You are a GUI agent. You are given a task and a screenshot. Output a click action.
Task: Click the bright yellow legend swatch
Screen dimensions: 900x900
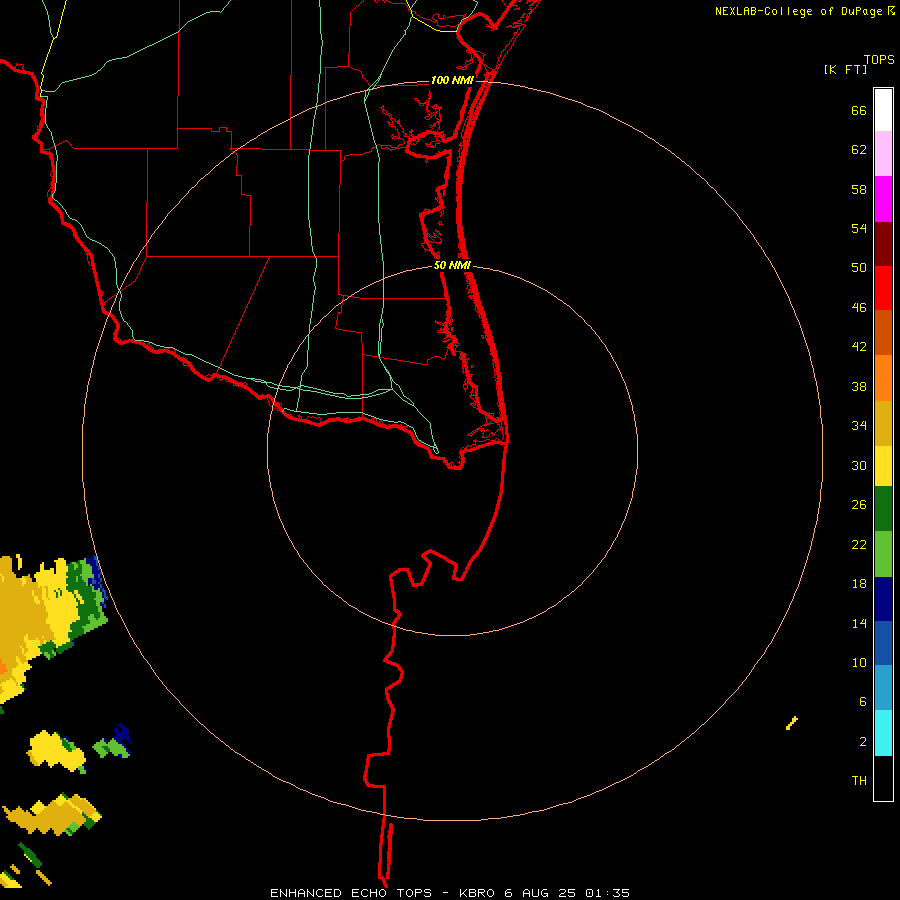(883, 466)
